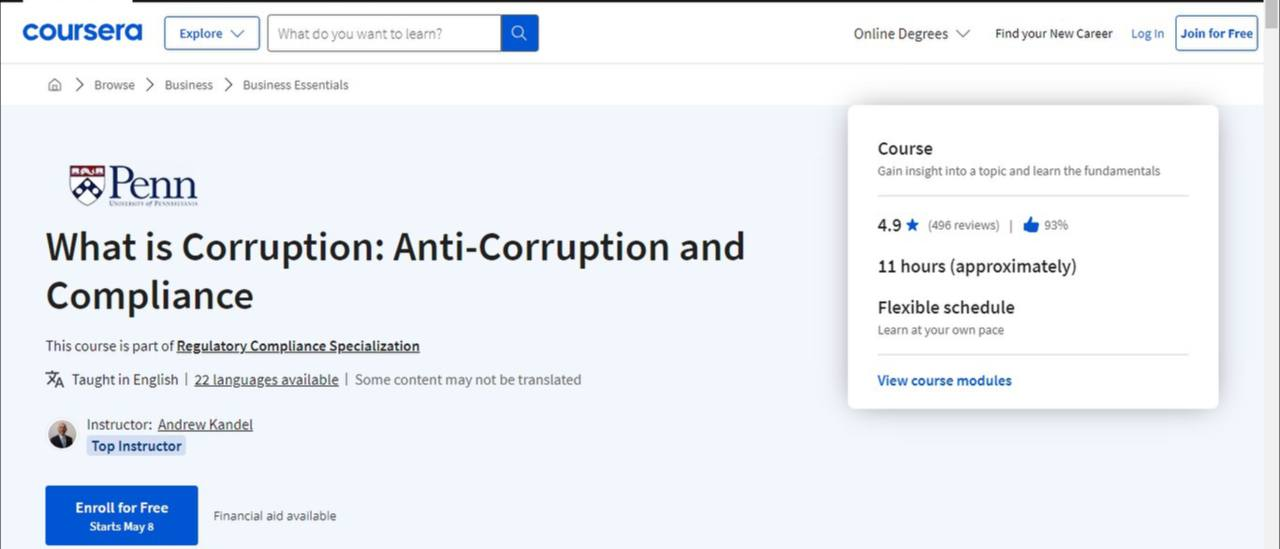Open the Find your New Career link

pyautogui.click(x=1054, y=33)
